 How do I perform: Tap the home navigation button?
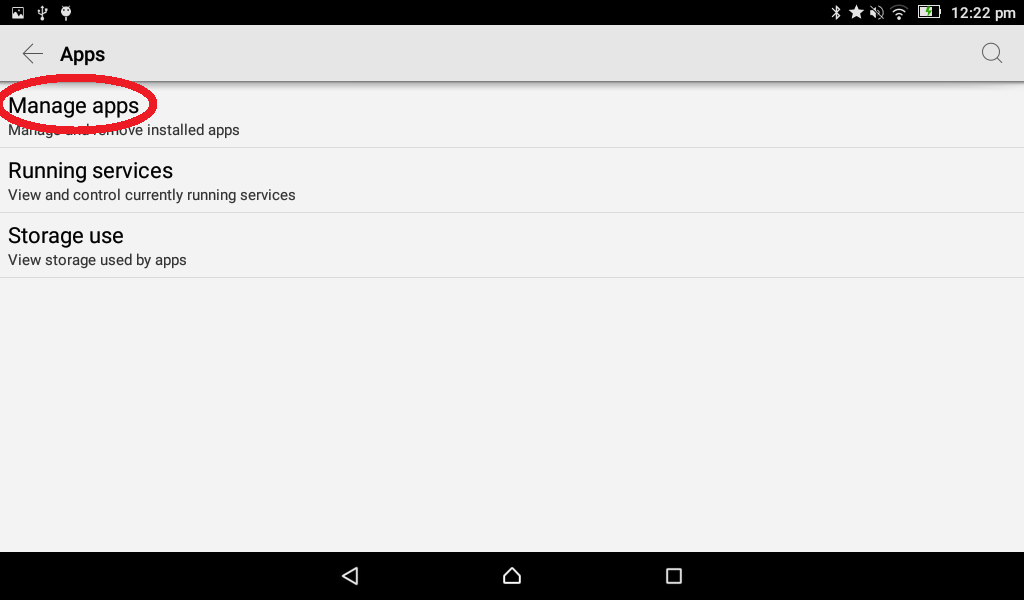512,575
